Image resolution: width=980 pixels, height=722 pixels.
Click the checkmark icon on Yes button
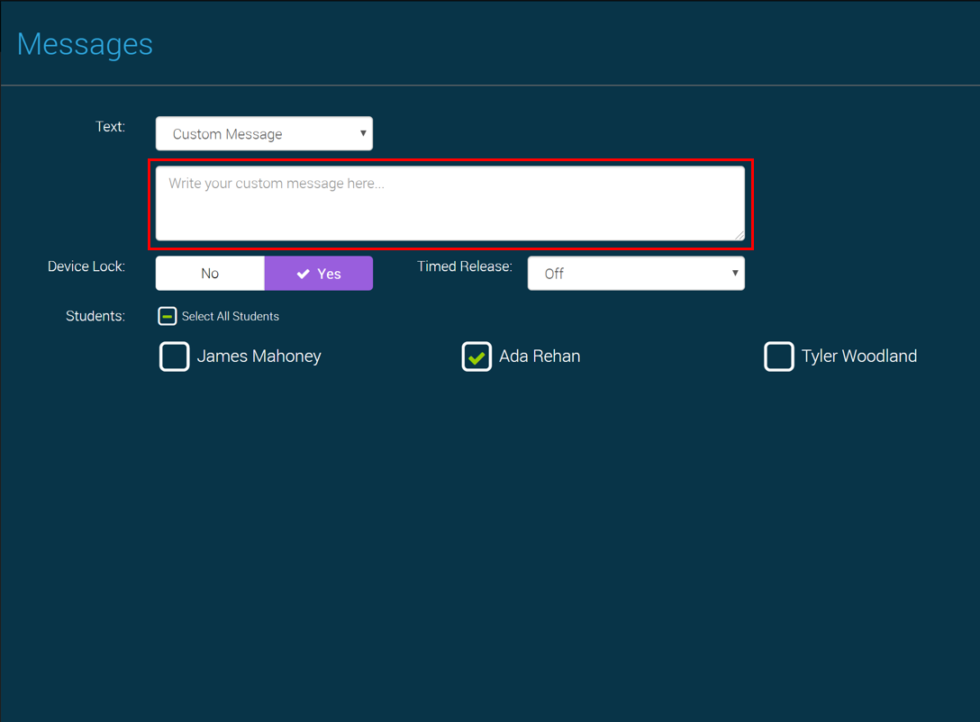click(303, 274)
